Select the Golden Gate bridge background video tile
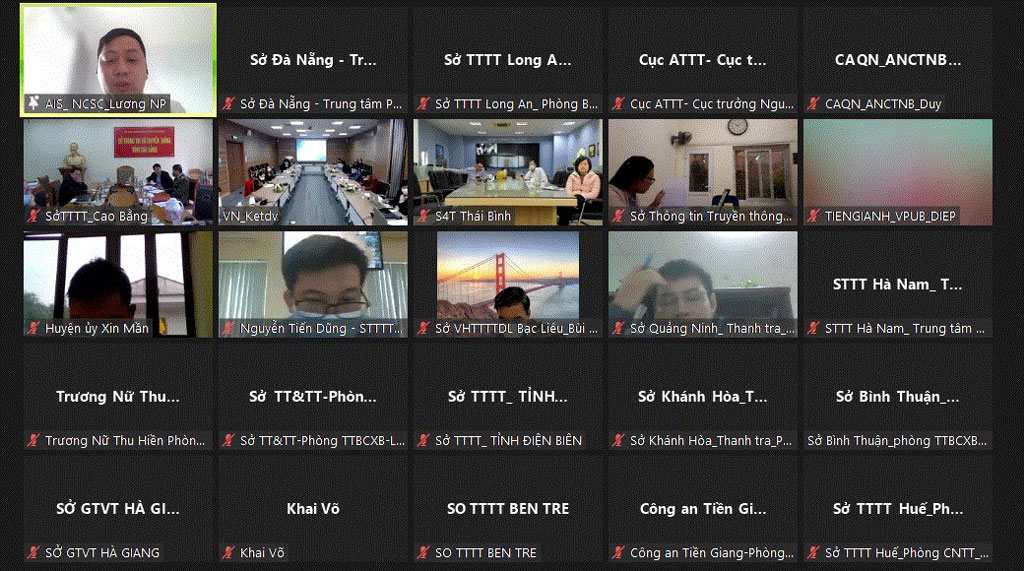 (x=508, y=284)
